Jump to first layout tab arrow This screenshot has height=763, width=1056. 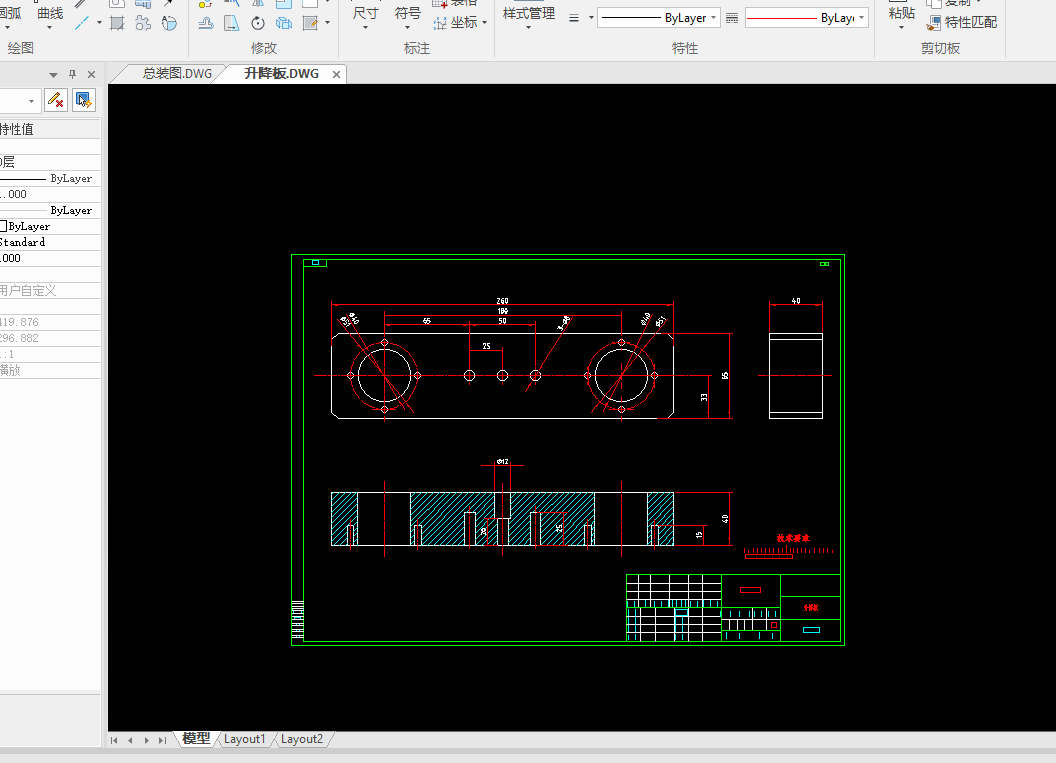(x=114, y=740)
